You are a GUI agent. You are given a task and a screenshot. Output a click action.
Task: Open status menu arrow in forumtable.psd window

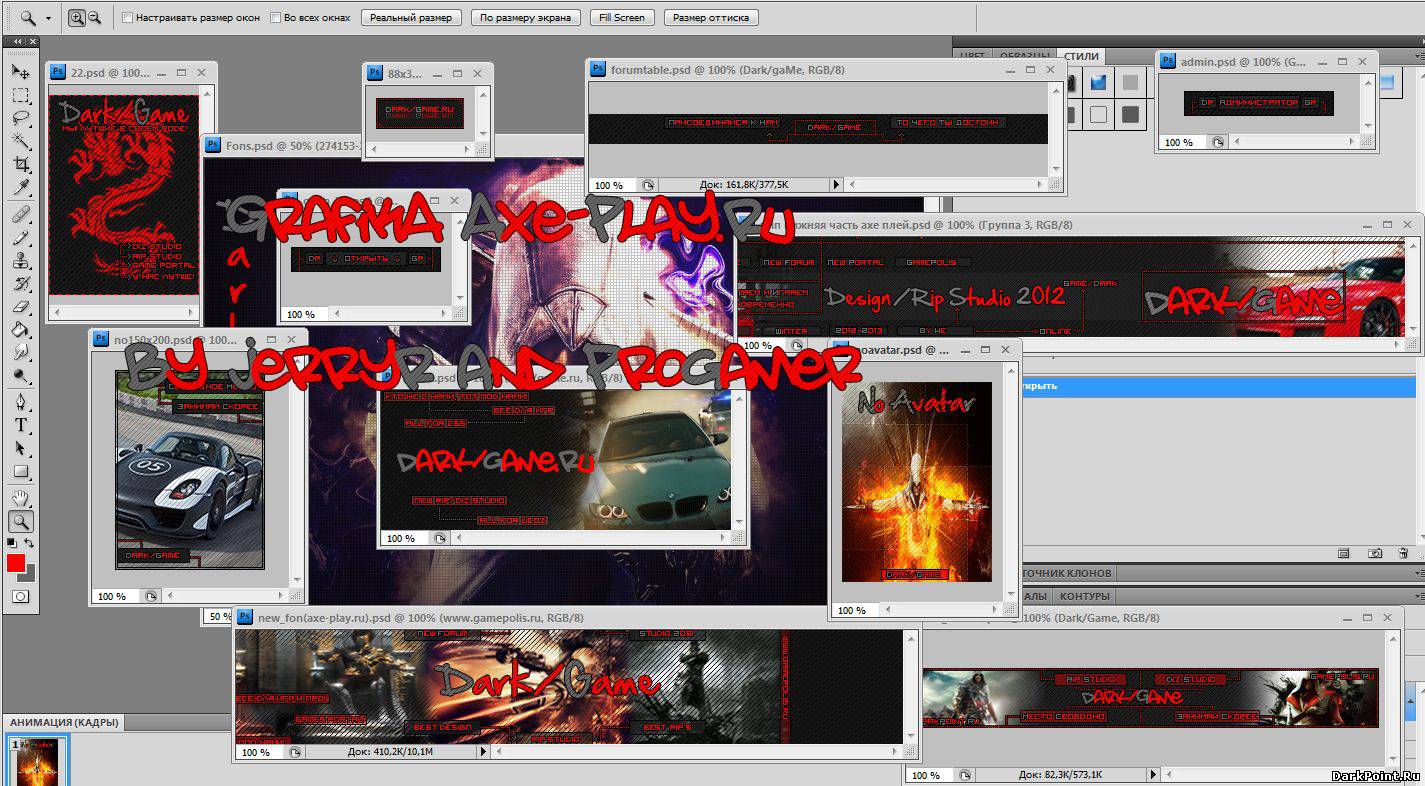tap(837, 185)
